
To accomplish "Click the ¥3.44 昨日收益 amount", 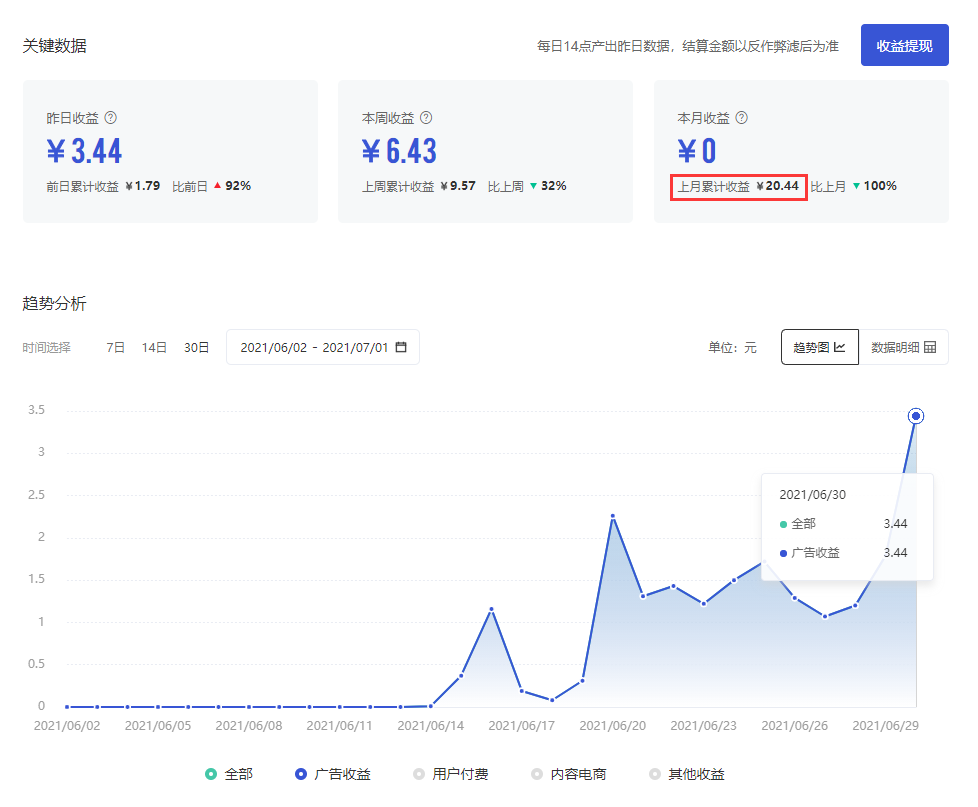I will point(84,151).
